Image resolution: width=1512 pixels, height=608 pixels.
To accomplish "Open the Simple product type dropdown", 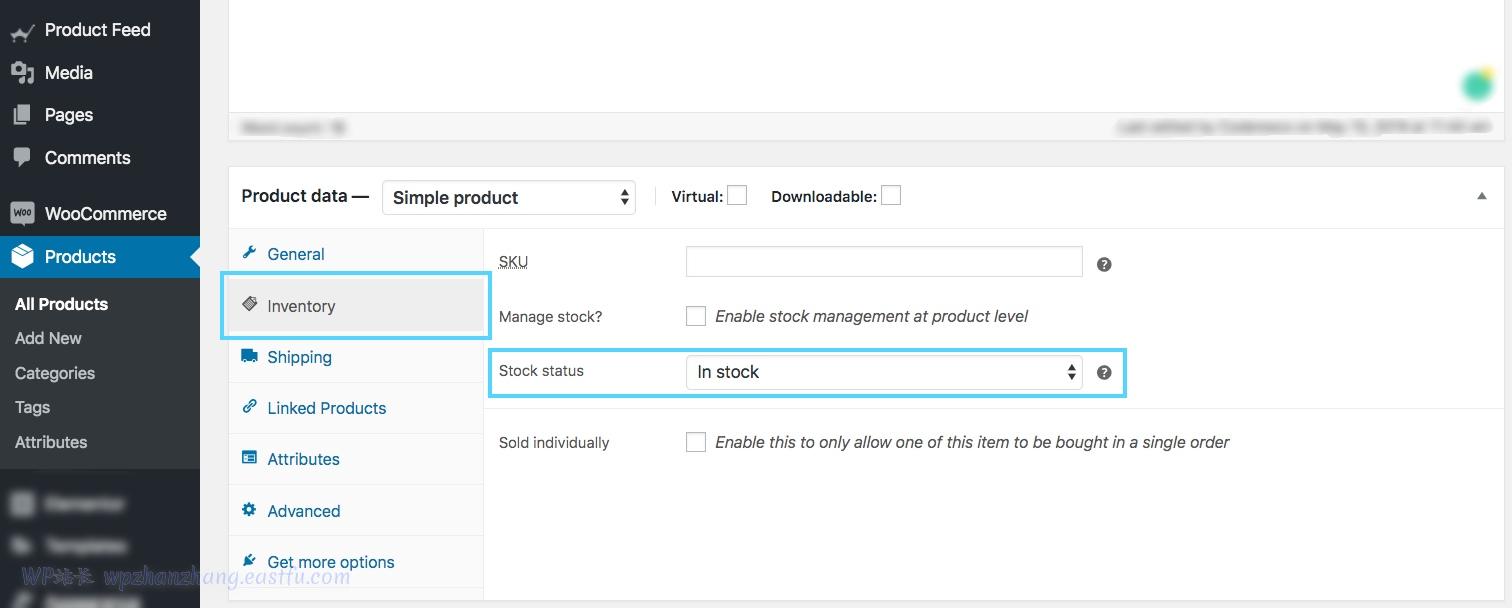I will pos(508,197).
